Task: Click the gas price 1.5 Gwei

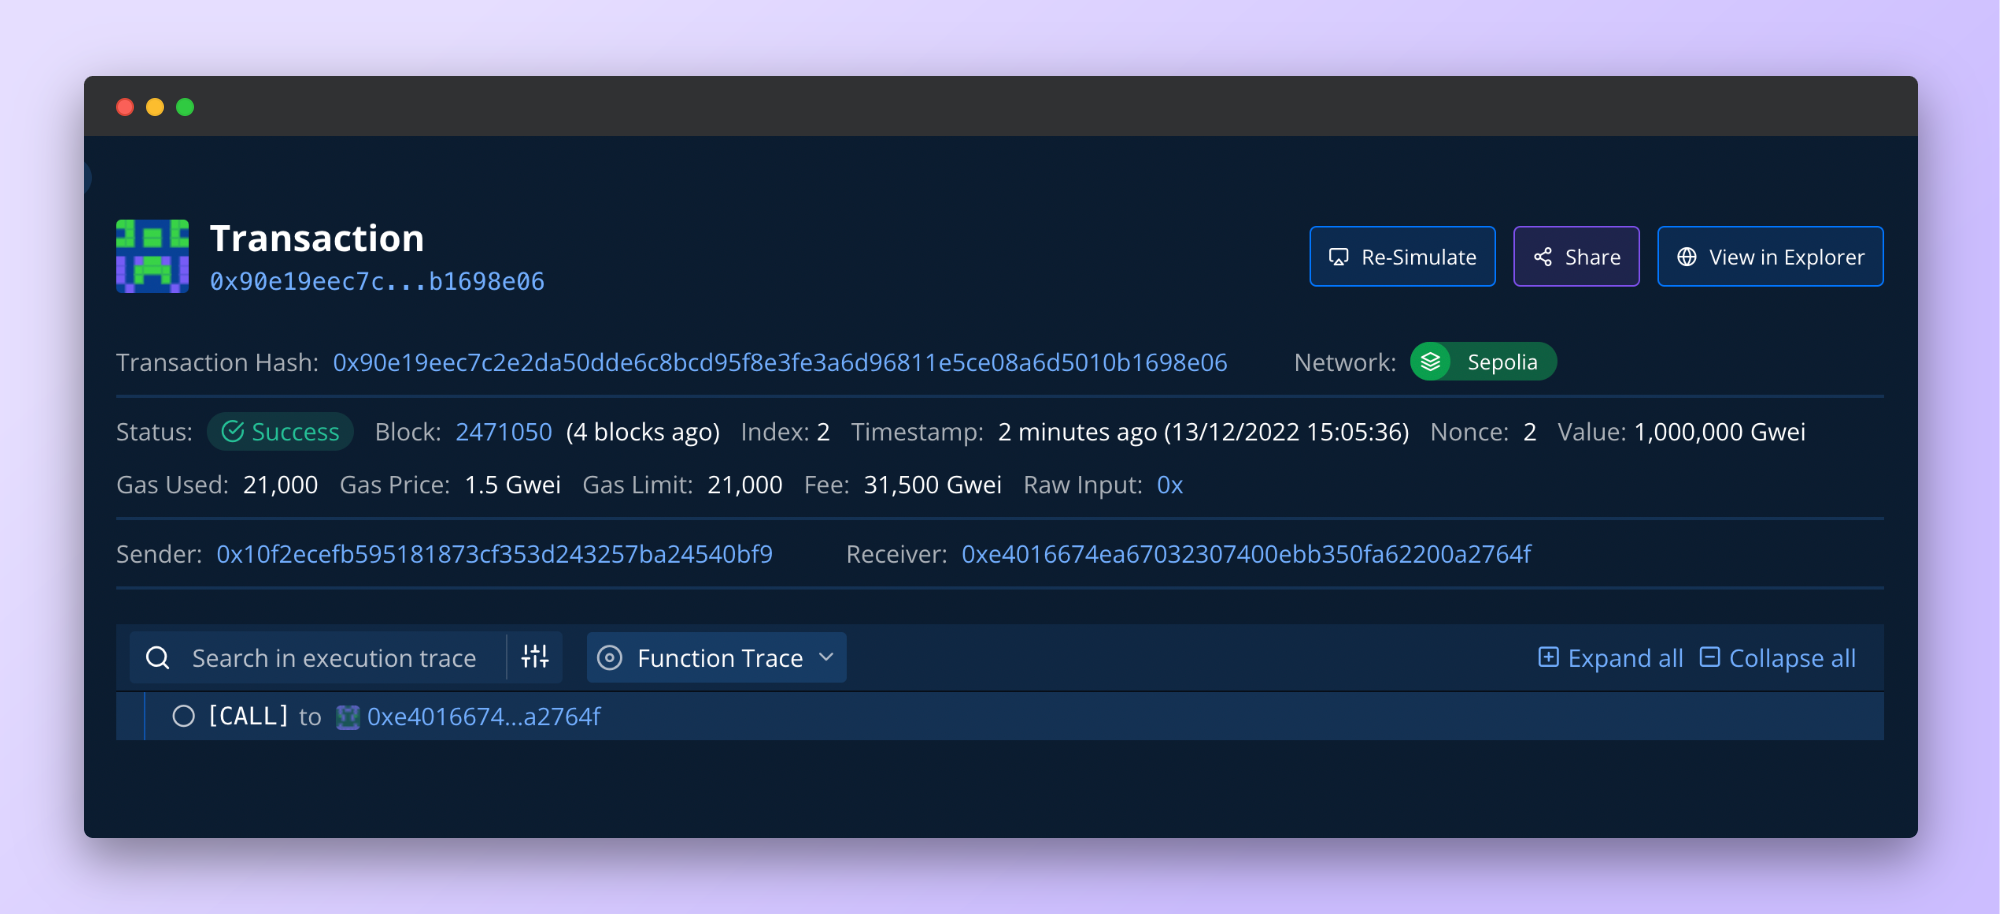Action: coord(513,485)
